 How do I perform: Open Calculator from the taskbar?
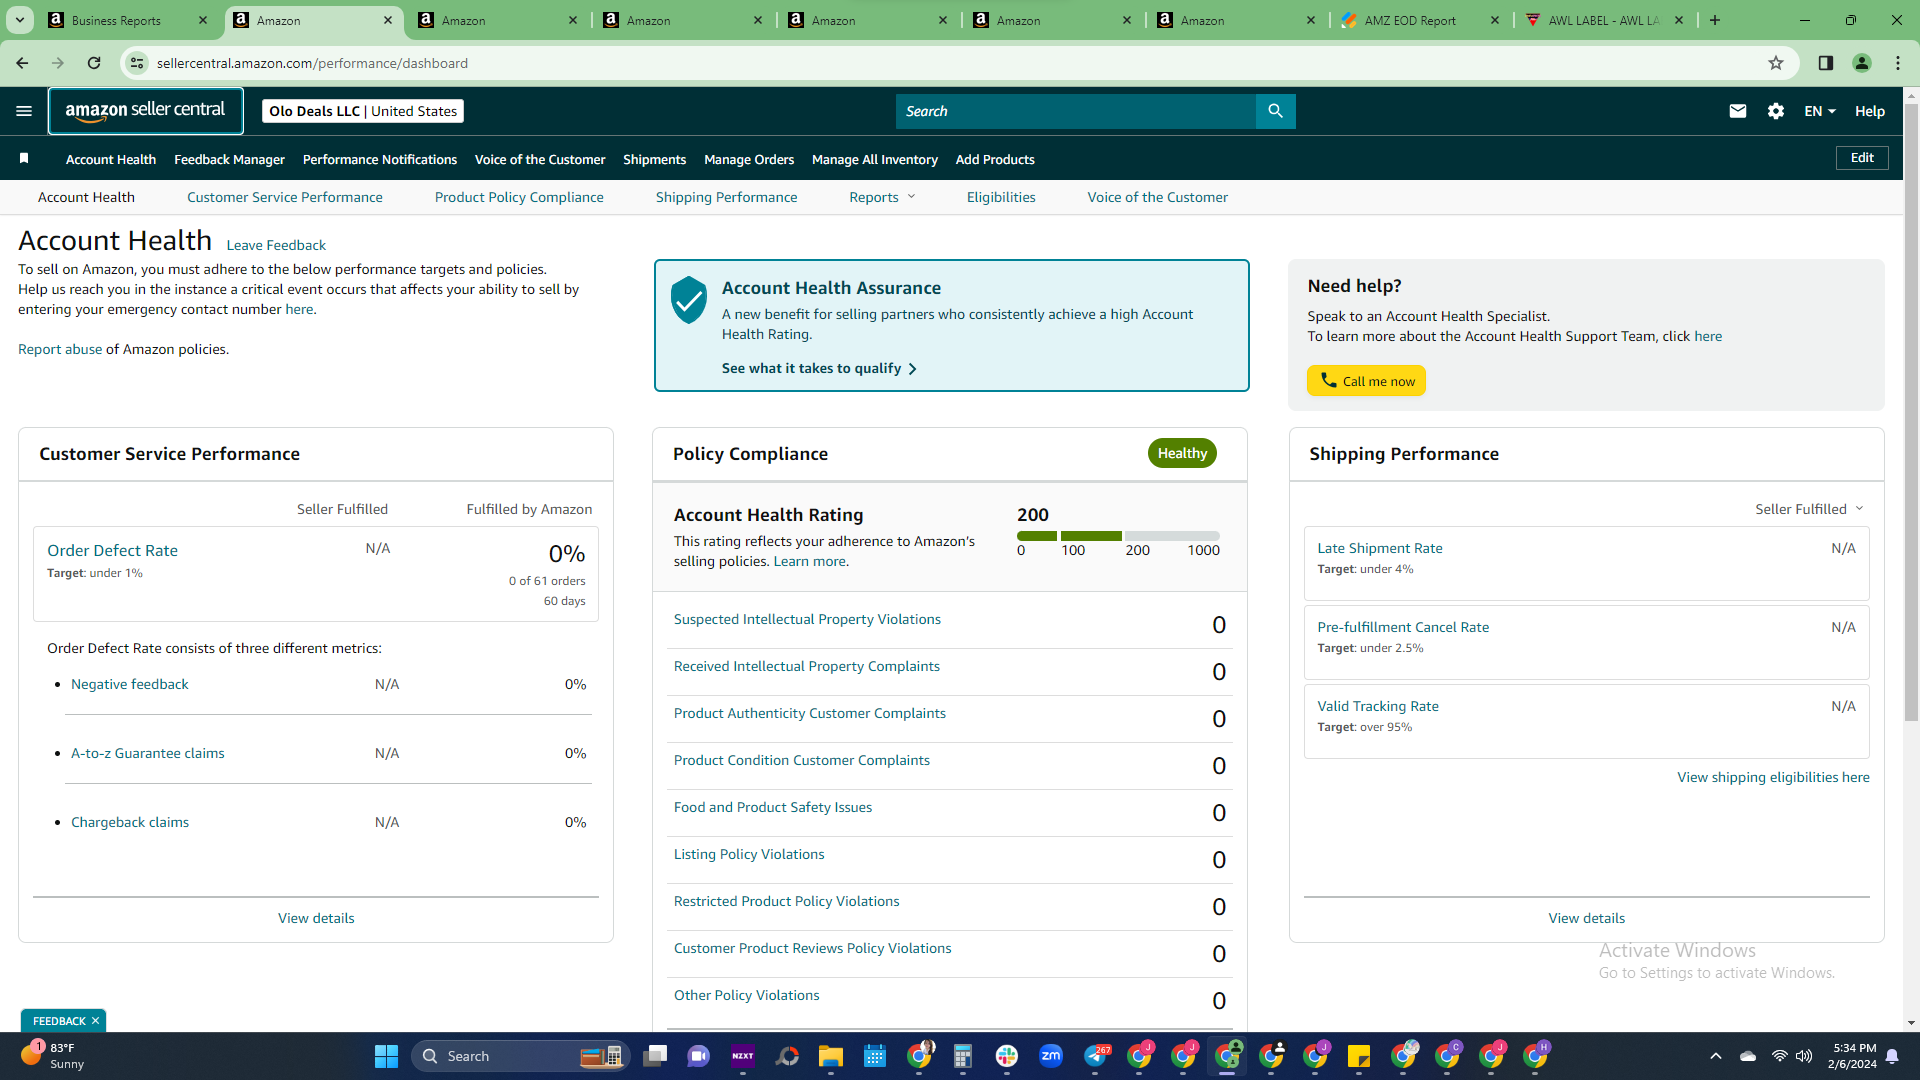point(963,1056)
